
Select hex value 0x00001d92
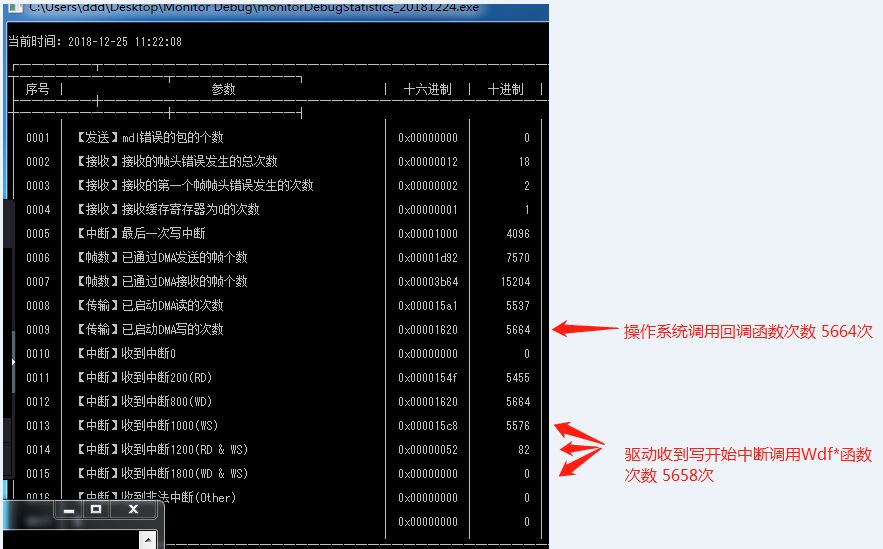[x=428, y=258]
